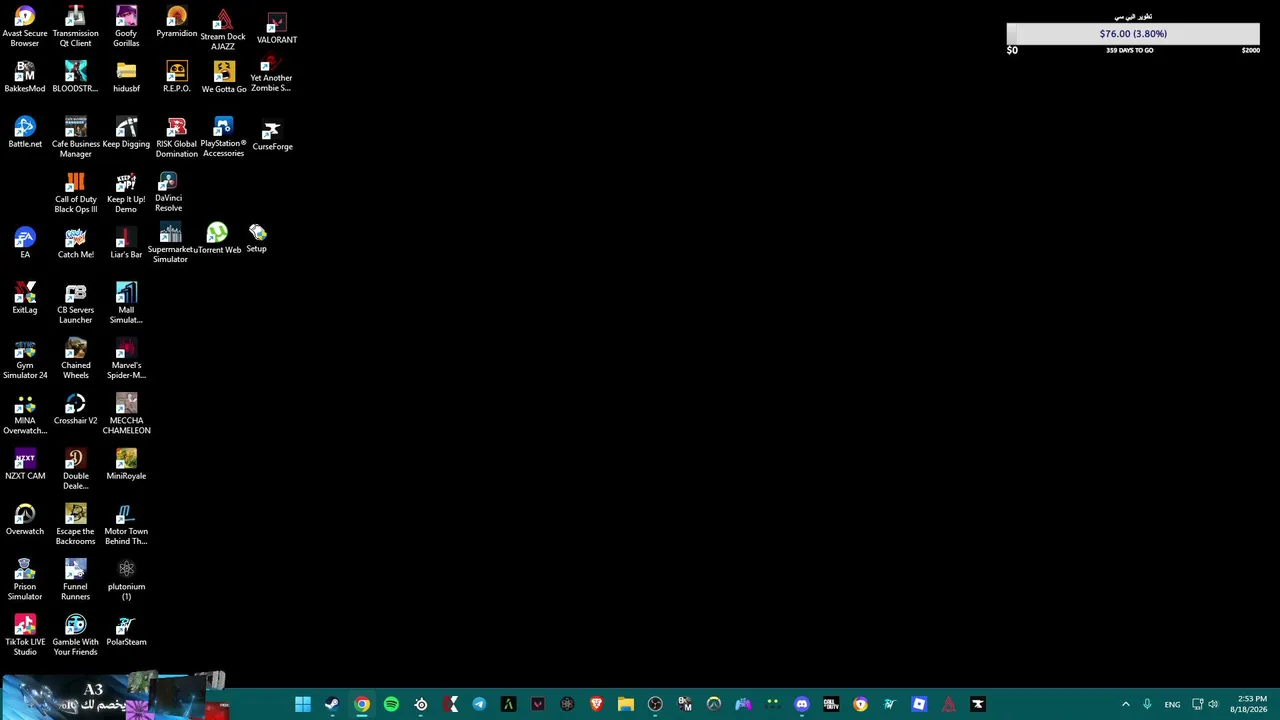Image resolution: width=1280 pixels, height=720 pixels.
Task: Open the Windows Start menu
Action: pos(303,704)
